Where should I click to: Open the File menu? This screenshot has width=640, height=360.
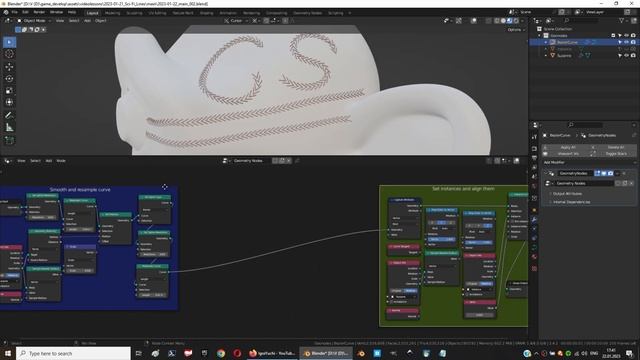(x=14, y=13)
